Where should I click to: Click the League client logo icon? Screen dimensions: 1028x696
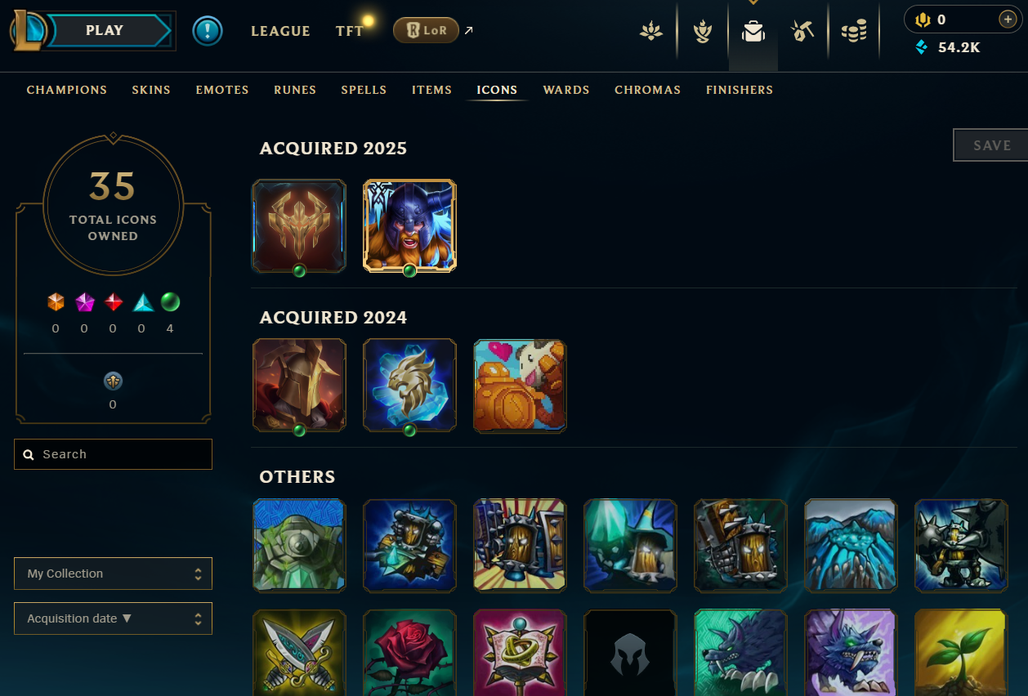(26, 30)
